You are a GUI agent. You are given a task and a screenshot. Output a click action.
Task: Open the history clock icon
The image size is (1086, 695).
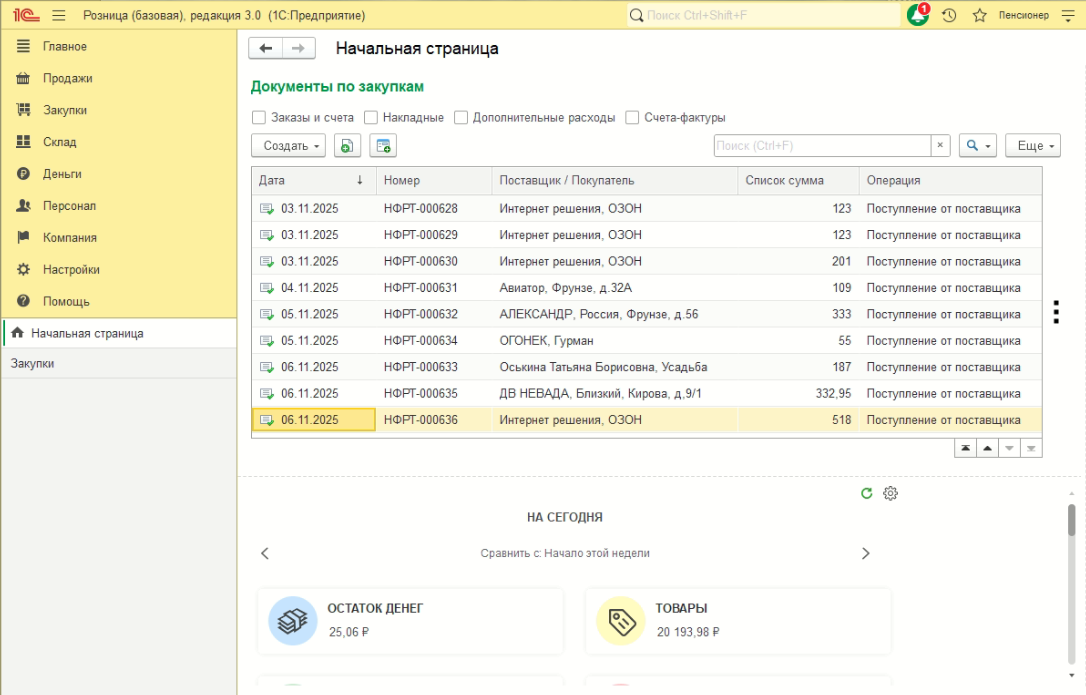click(x=949, y=15)
